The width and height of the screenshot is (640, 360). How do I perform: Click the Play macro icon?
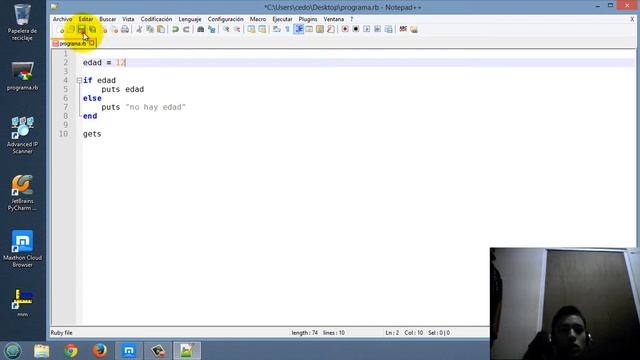coord(367,29)
